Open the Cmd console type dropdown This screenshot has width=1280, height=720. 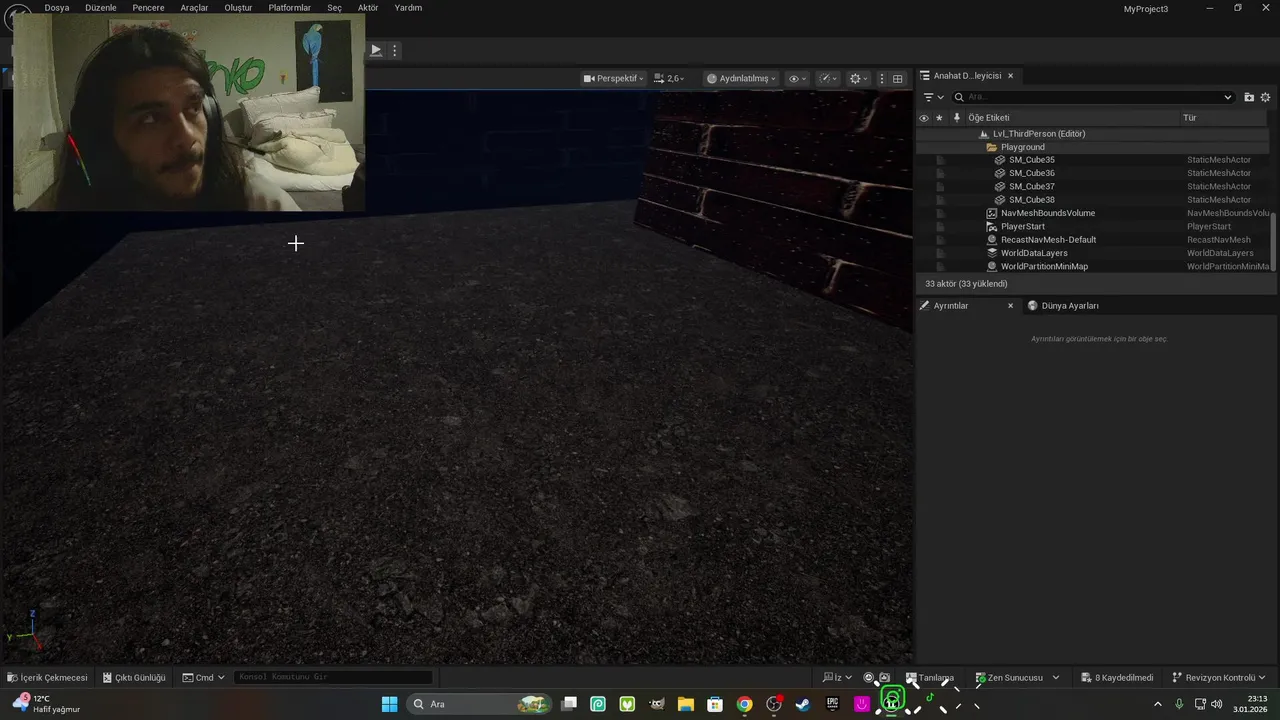[203, 678]
